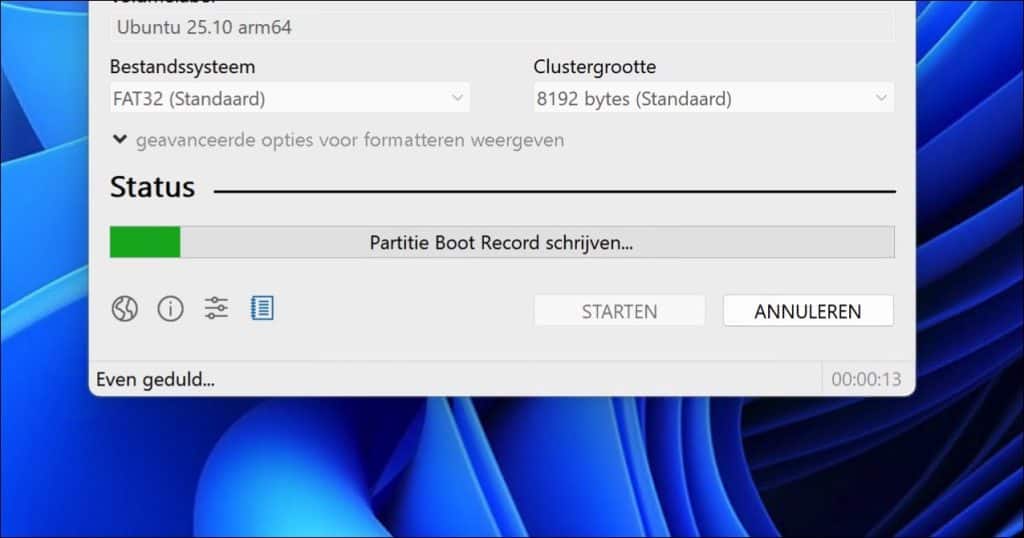Open the language selection globe icon

[125, 308]
